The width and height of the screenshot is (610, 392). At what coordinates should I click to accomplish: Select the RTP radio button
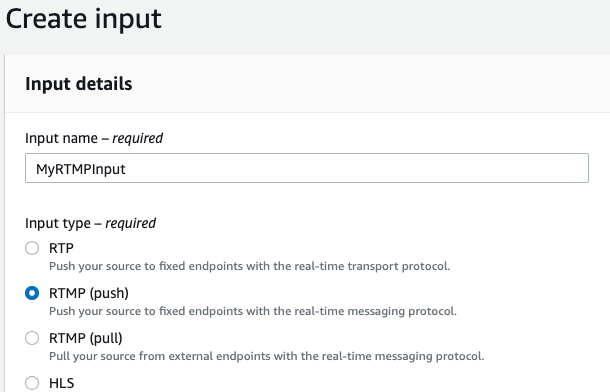32,248
